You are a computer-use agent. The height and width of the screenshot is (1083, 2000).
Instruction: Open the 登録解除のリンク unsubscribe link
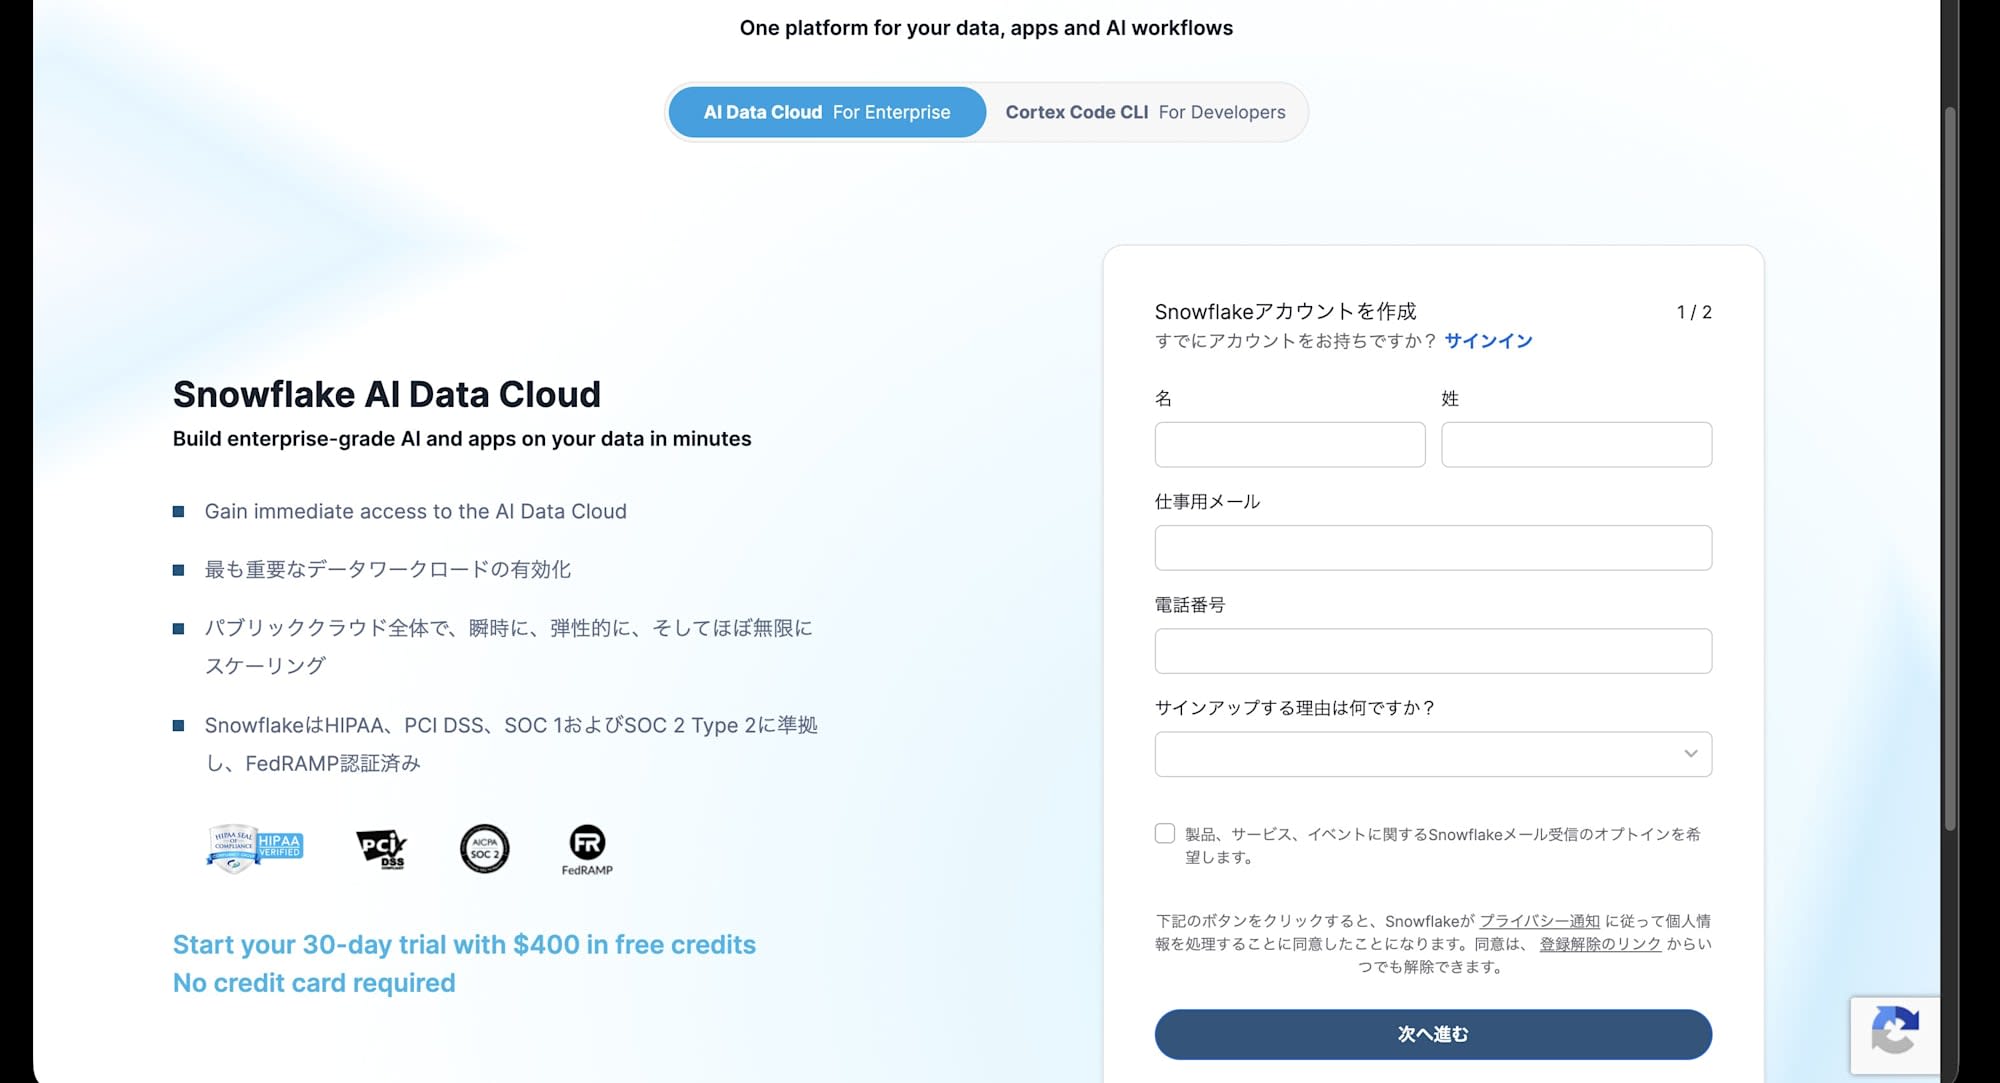[1600, 944]
